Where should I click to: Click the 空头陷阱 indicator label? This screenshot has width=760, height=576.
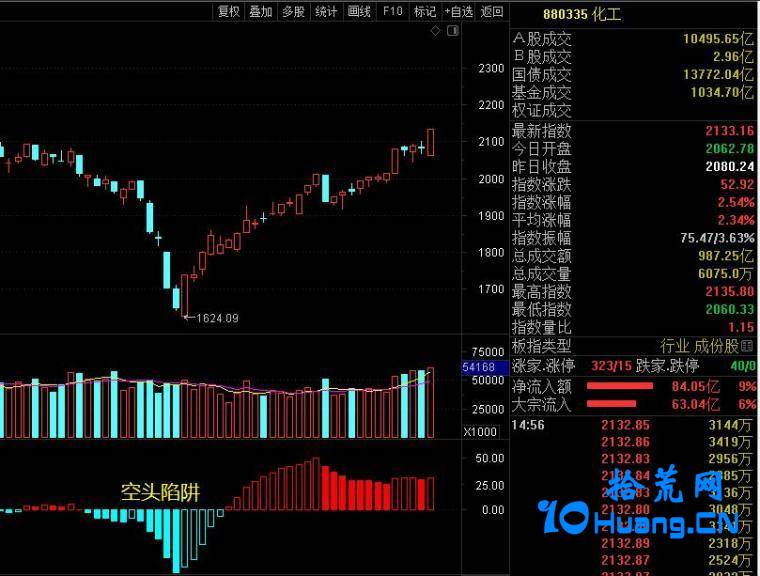point(160,492)
